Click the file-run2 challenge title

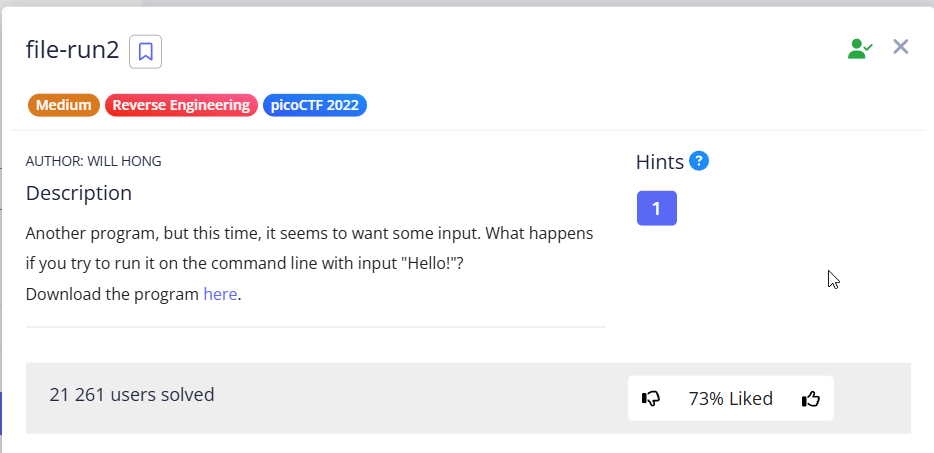[72, 51]
